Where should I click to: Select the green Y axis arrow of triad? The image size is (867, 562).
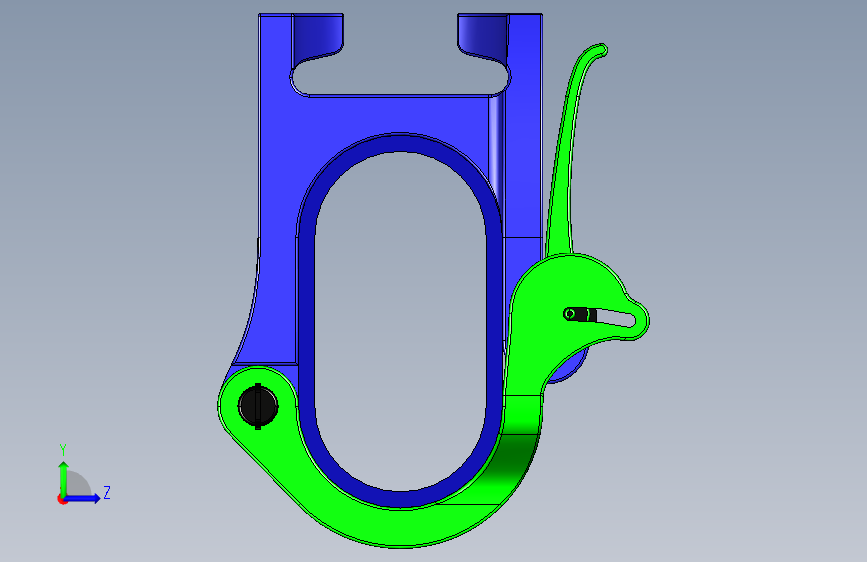click(64, 478)
